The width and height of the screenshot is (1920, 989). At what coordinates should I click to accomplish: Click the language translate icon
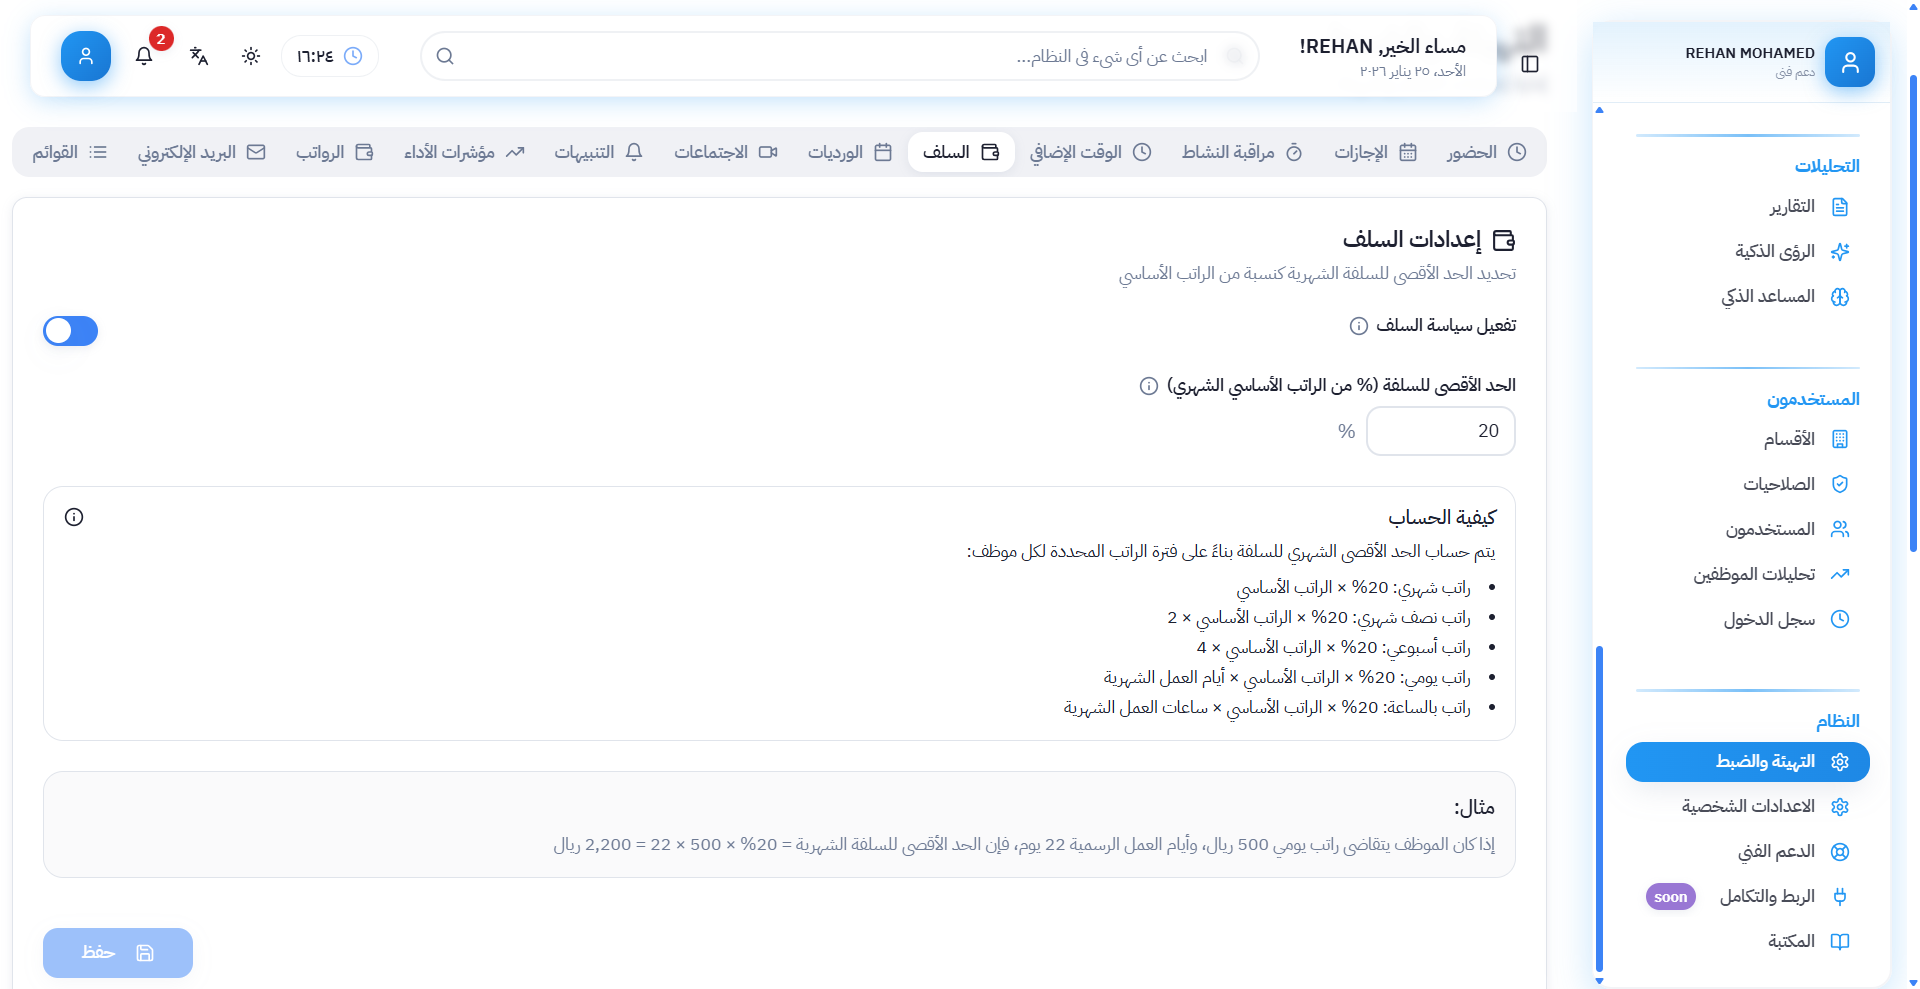[x=199, y=56]
